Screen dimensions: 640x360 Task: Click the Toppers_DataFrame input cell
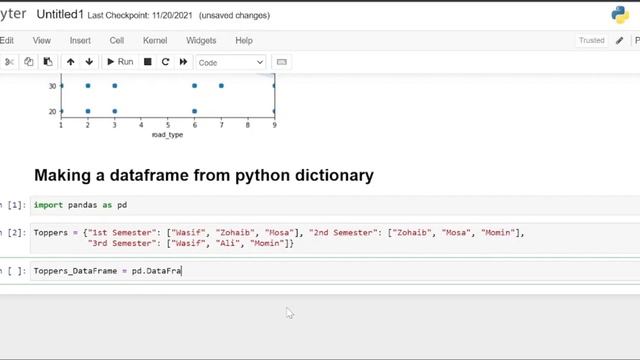(x=335, y=271)
